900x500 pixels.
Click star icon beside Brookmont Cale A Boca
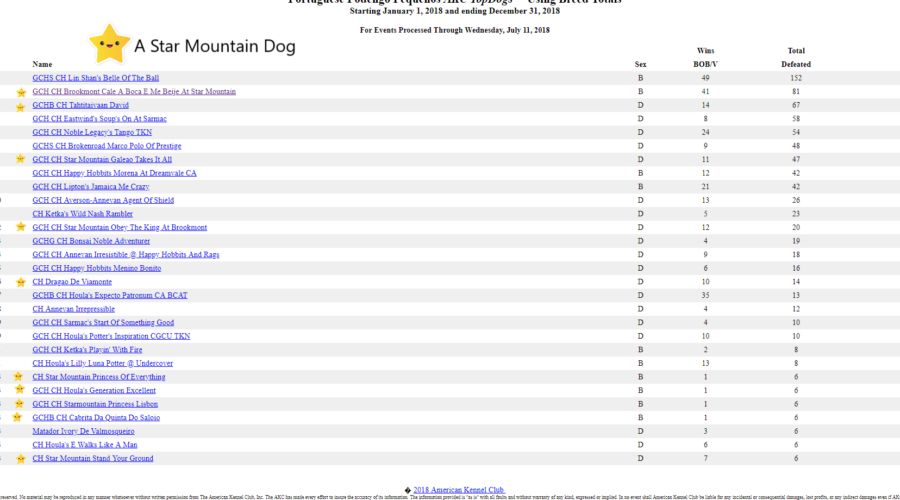point(21,92)
